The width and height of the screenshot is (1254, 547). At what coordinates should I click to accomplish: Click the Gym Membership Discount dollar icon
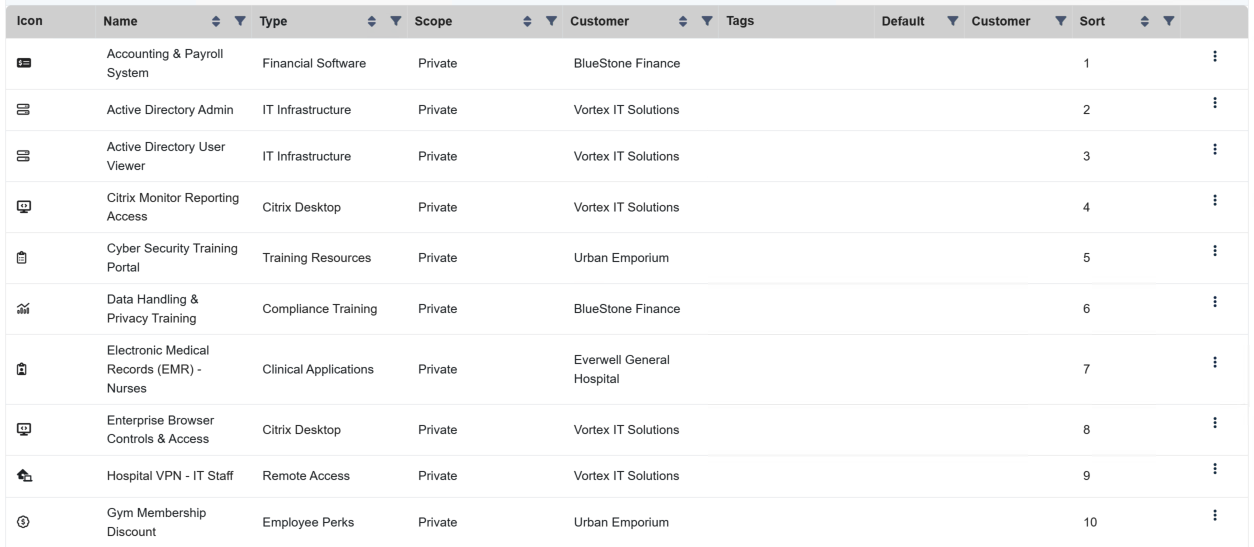(x=24, y=522)
